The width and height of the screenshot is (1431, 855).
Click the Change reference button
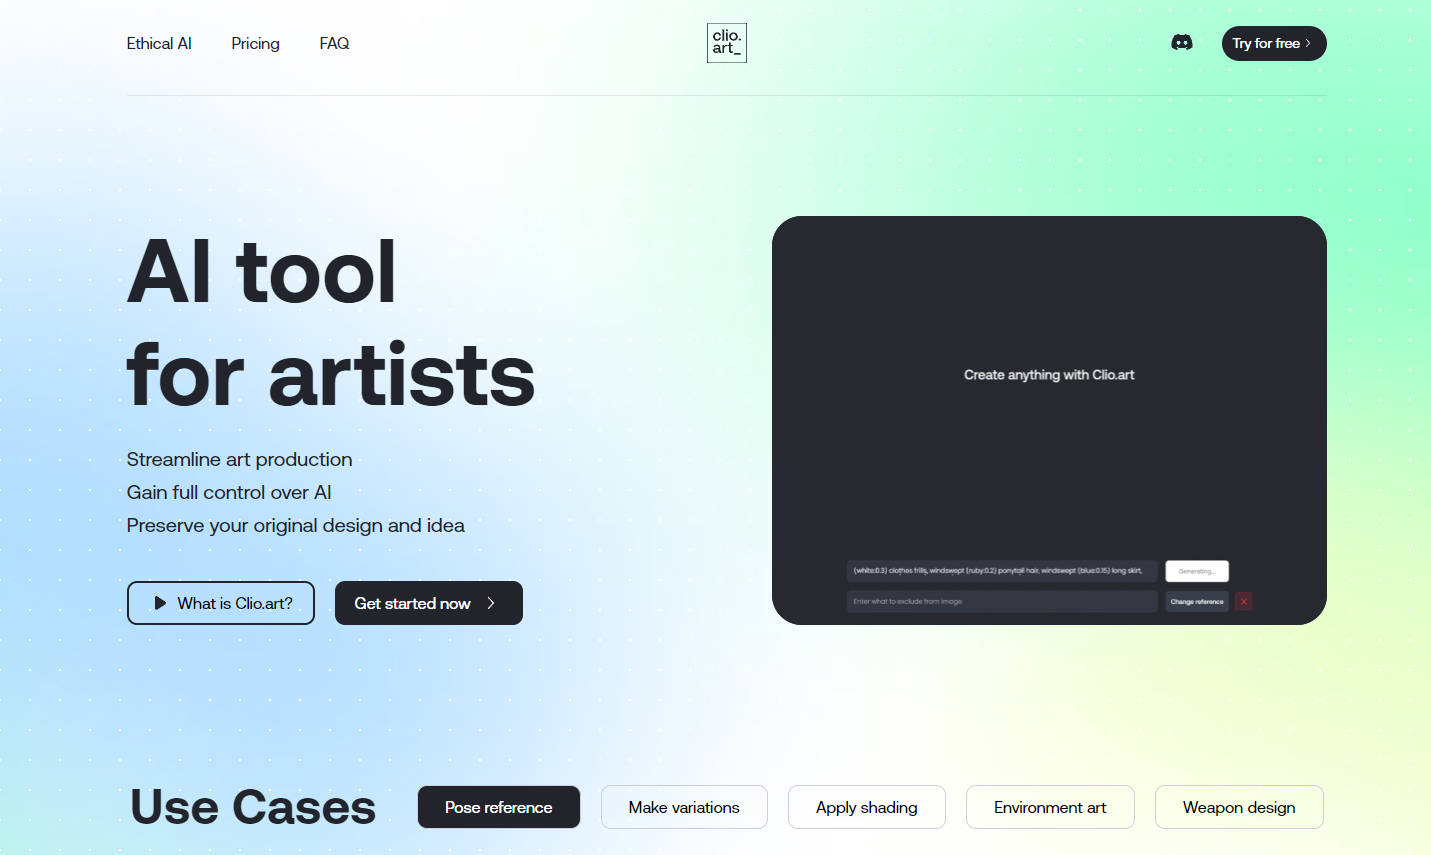(1196, 601)
